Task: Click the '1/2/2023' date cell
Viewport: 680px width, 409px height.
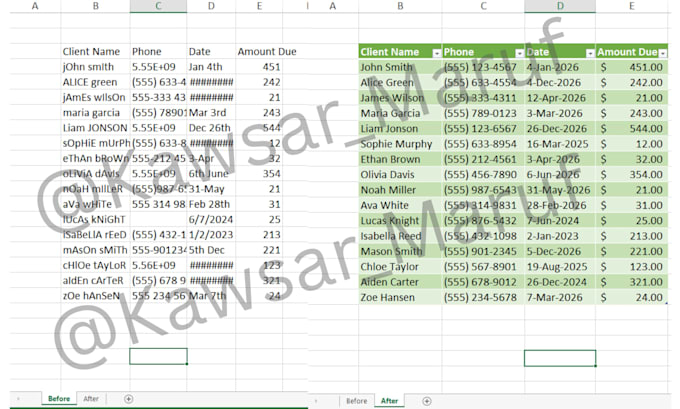Action: 211,235
